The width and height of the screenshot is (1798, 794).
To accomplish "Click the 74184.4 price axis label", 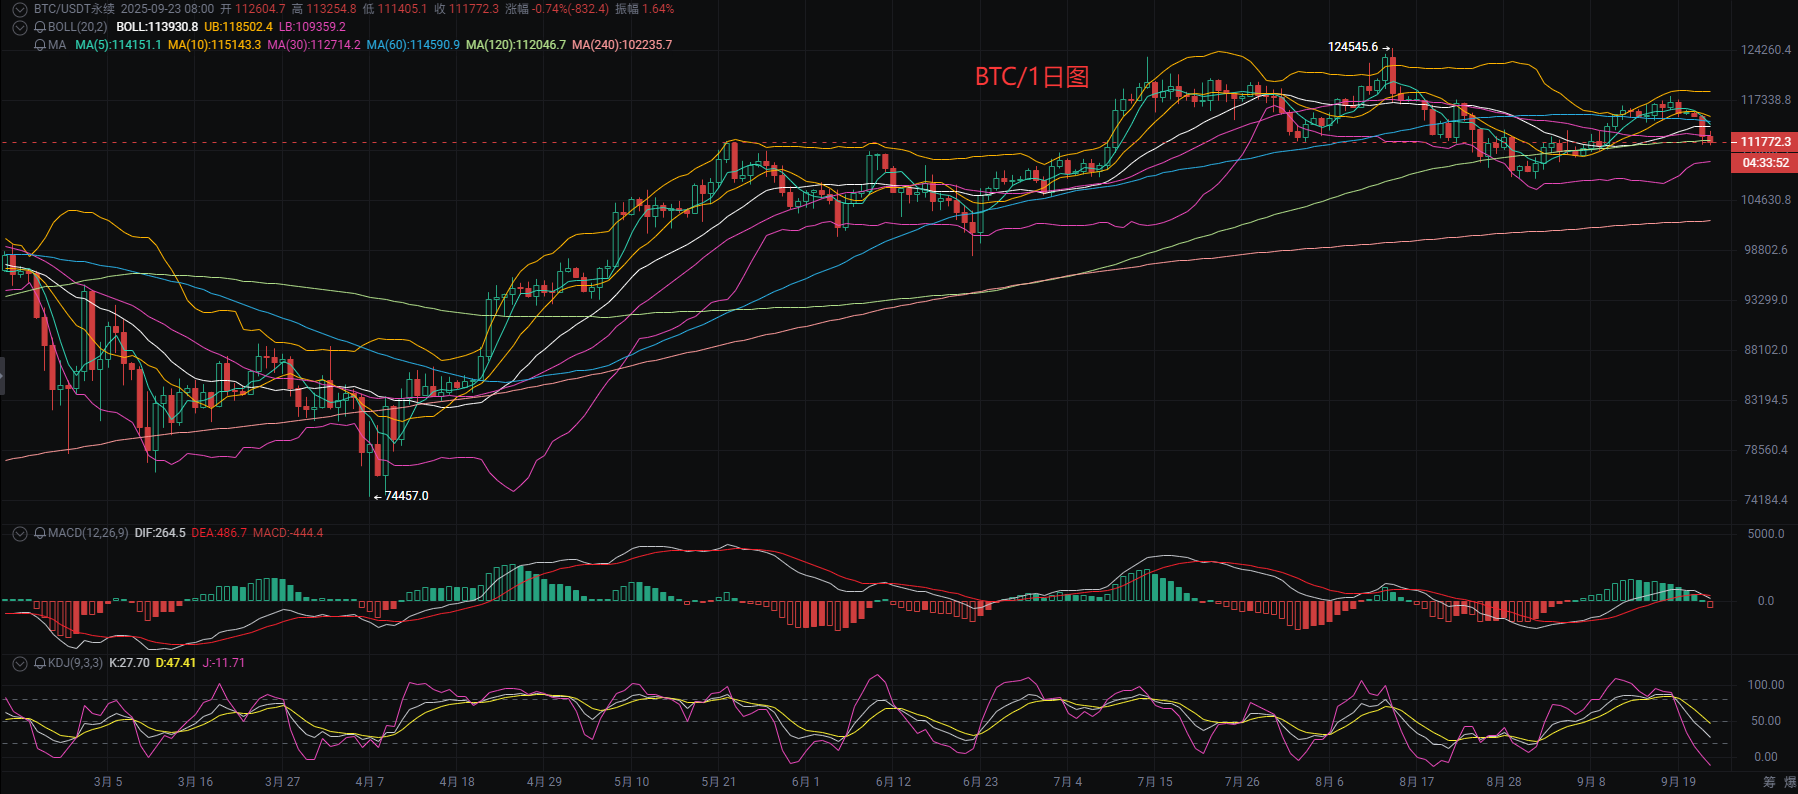I will (1766, 500).
